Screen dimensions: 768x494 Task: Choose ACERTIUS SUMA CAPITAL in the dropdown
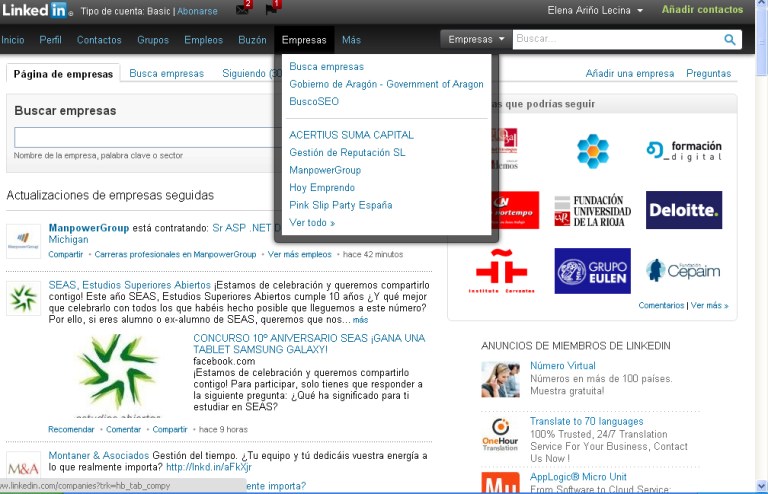coord(351,135)
